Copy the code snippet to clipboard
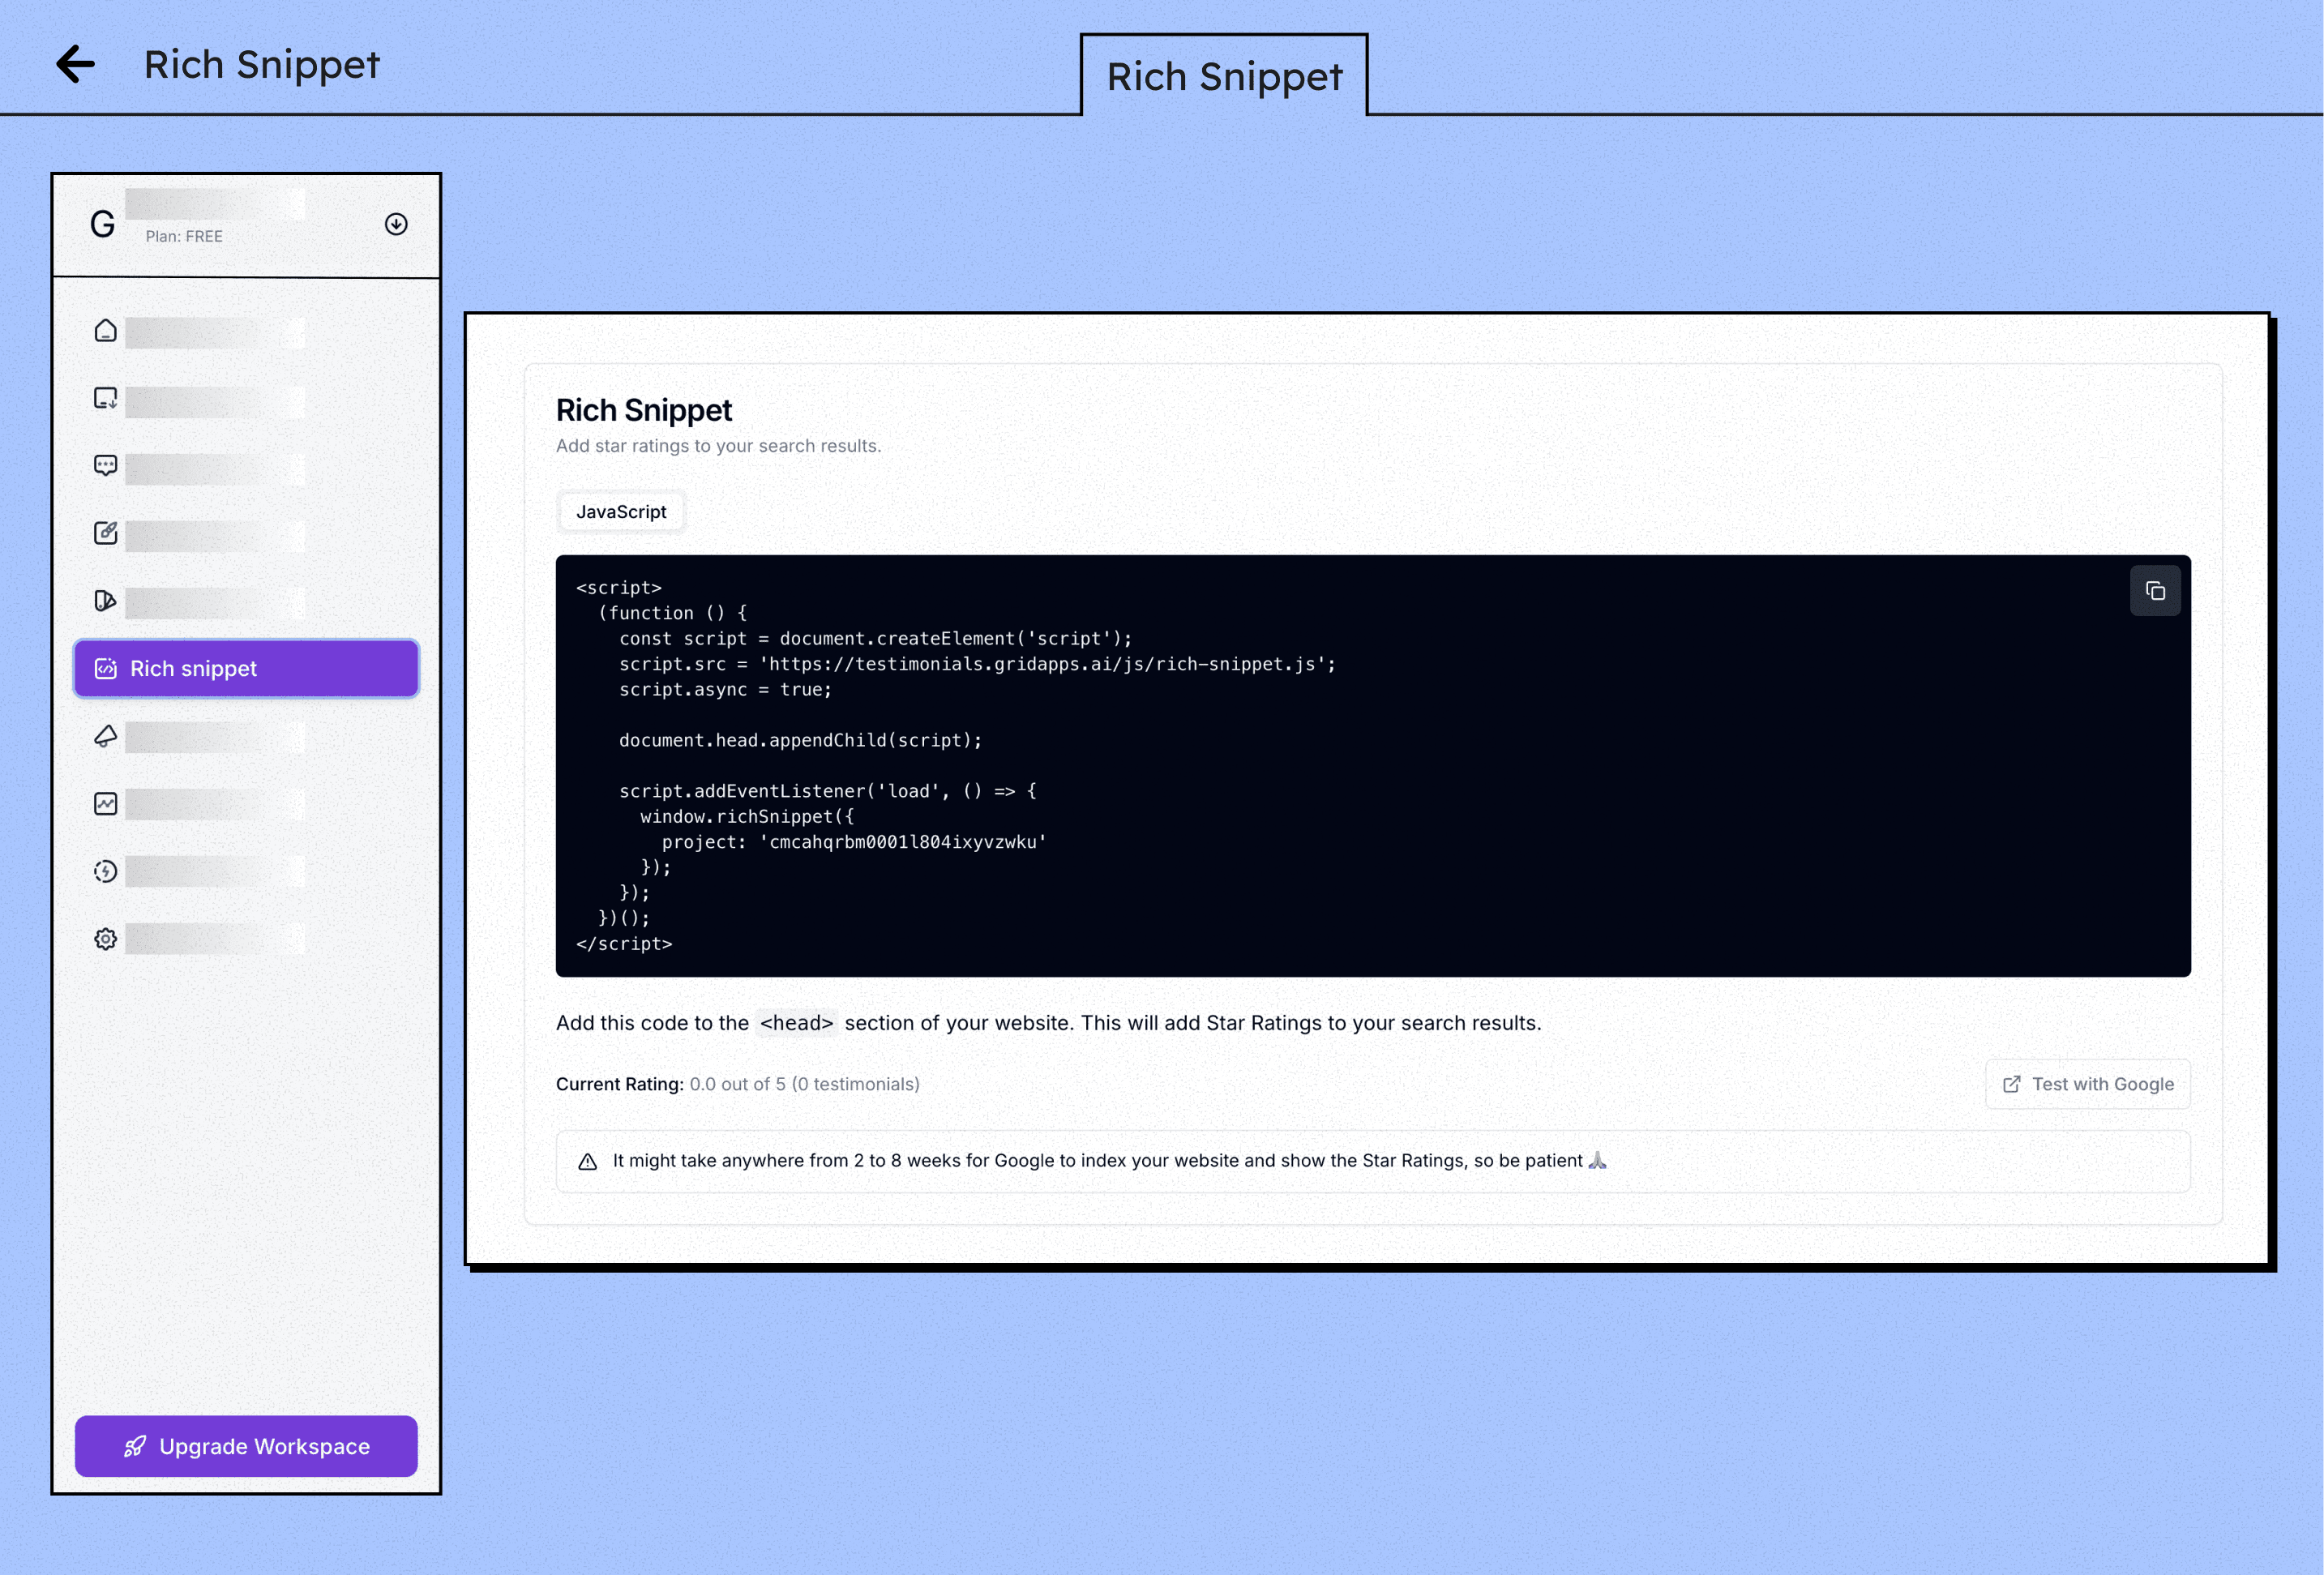The width and height of the screenshot is (2324, 1575). pyautogui.click(x=2155, y=591)
